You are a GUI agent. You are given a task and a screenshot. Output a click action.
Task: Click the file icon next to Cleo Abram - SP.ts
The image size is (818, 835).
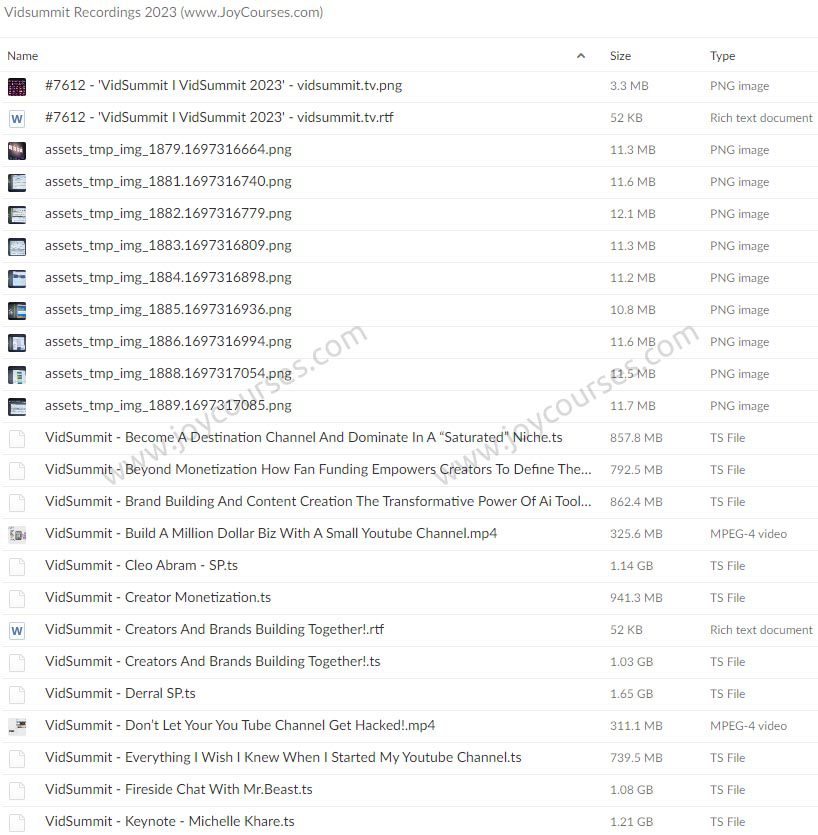tap(17, 566)
